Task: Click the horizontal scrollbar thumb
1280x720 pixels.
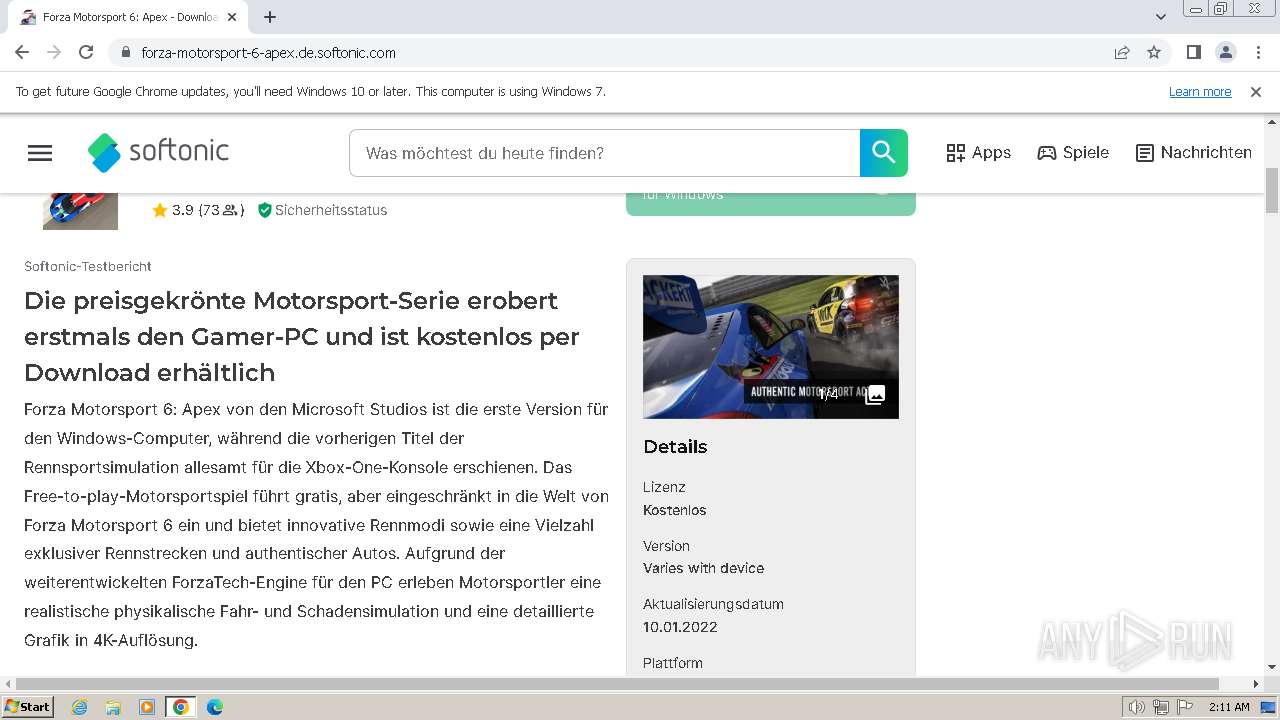Action: (x=617, y=684)
